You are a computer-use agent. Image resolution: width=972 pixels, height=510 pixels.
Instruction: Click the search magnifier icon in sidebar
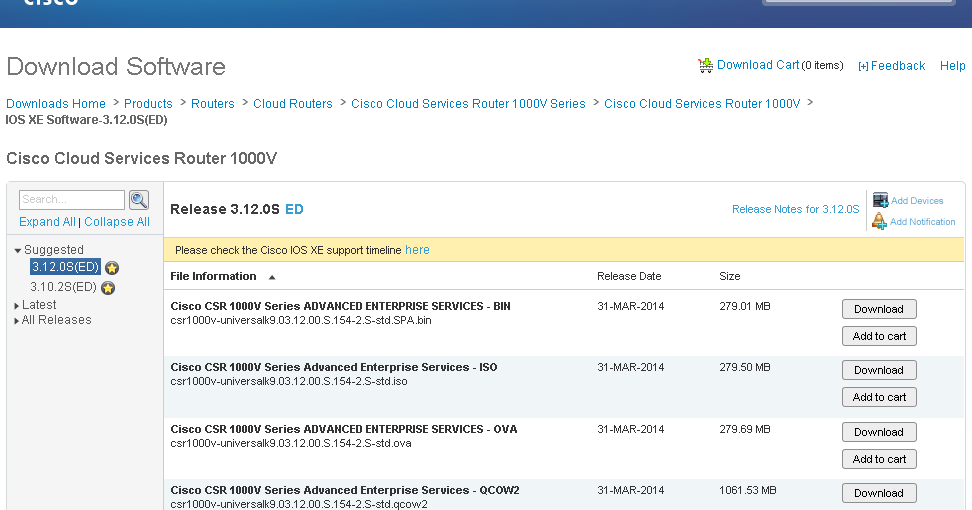pos(139,200)
